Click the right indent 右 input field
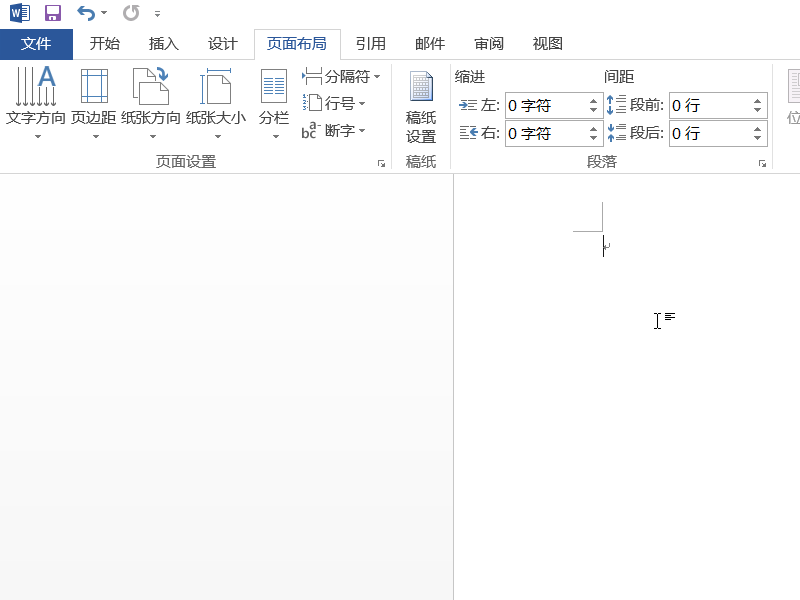Screen dimensions: 800x600 (554, 134)
